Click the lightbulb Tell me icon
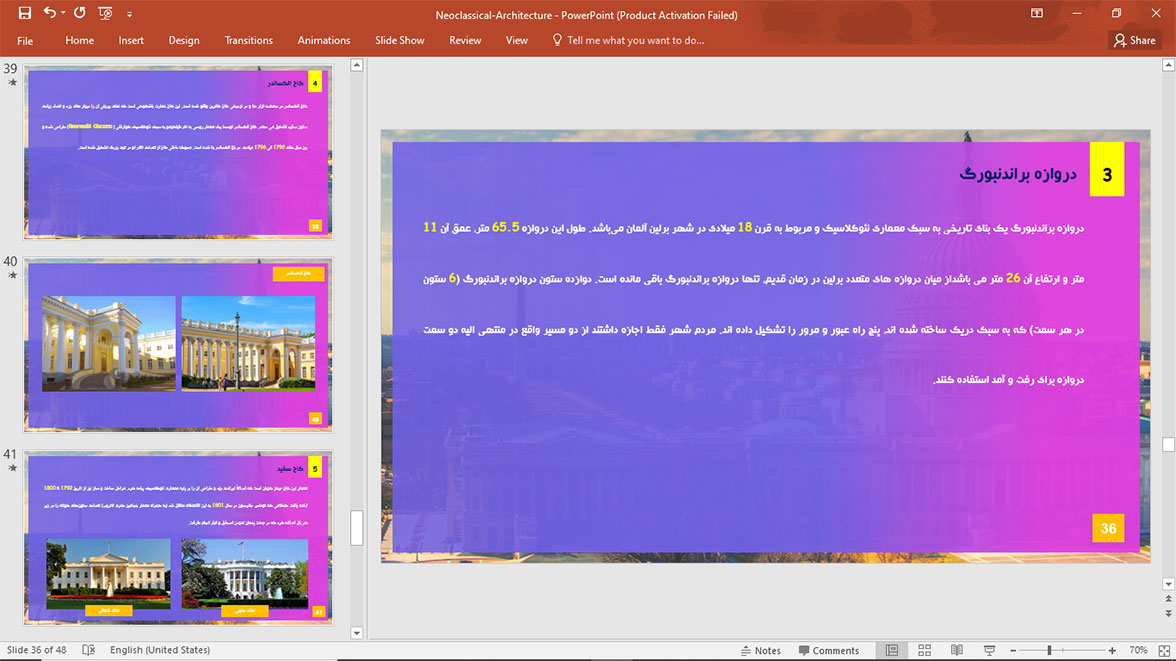1176x661 pixels. click(x=556, y=40)
